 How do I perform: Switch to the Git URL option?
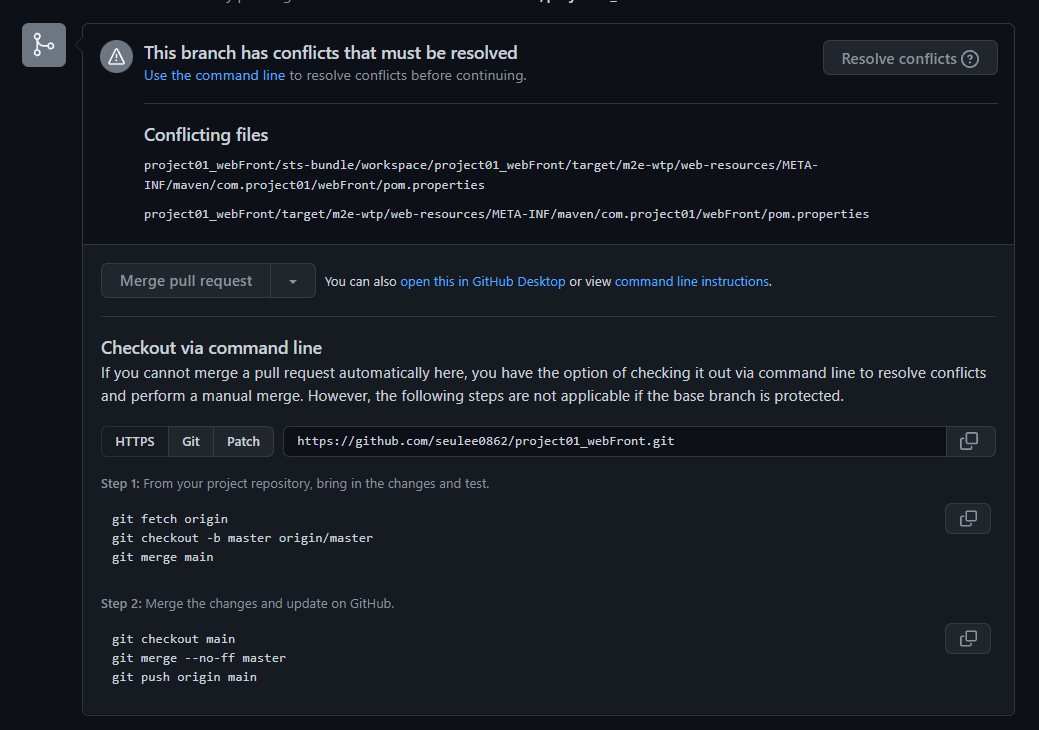pyautogui.click(x=191, y=442)
